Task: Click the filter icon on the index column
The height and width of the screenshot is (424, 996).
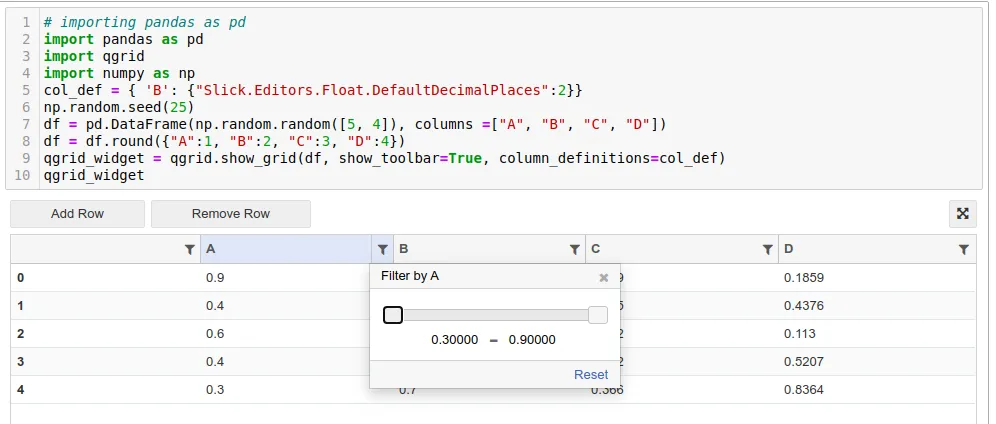Action: pos(190,249)
